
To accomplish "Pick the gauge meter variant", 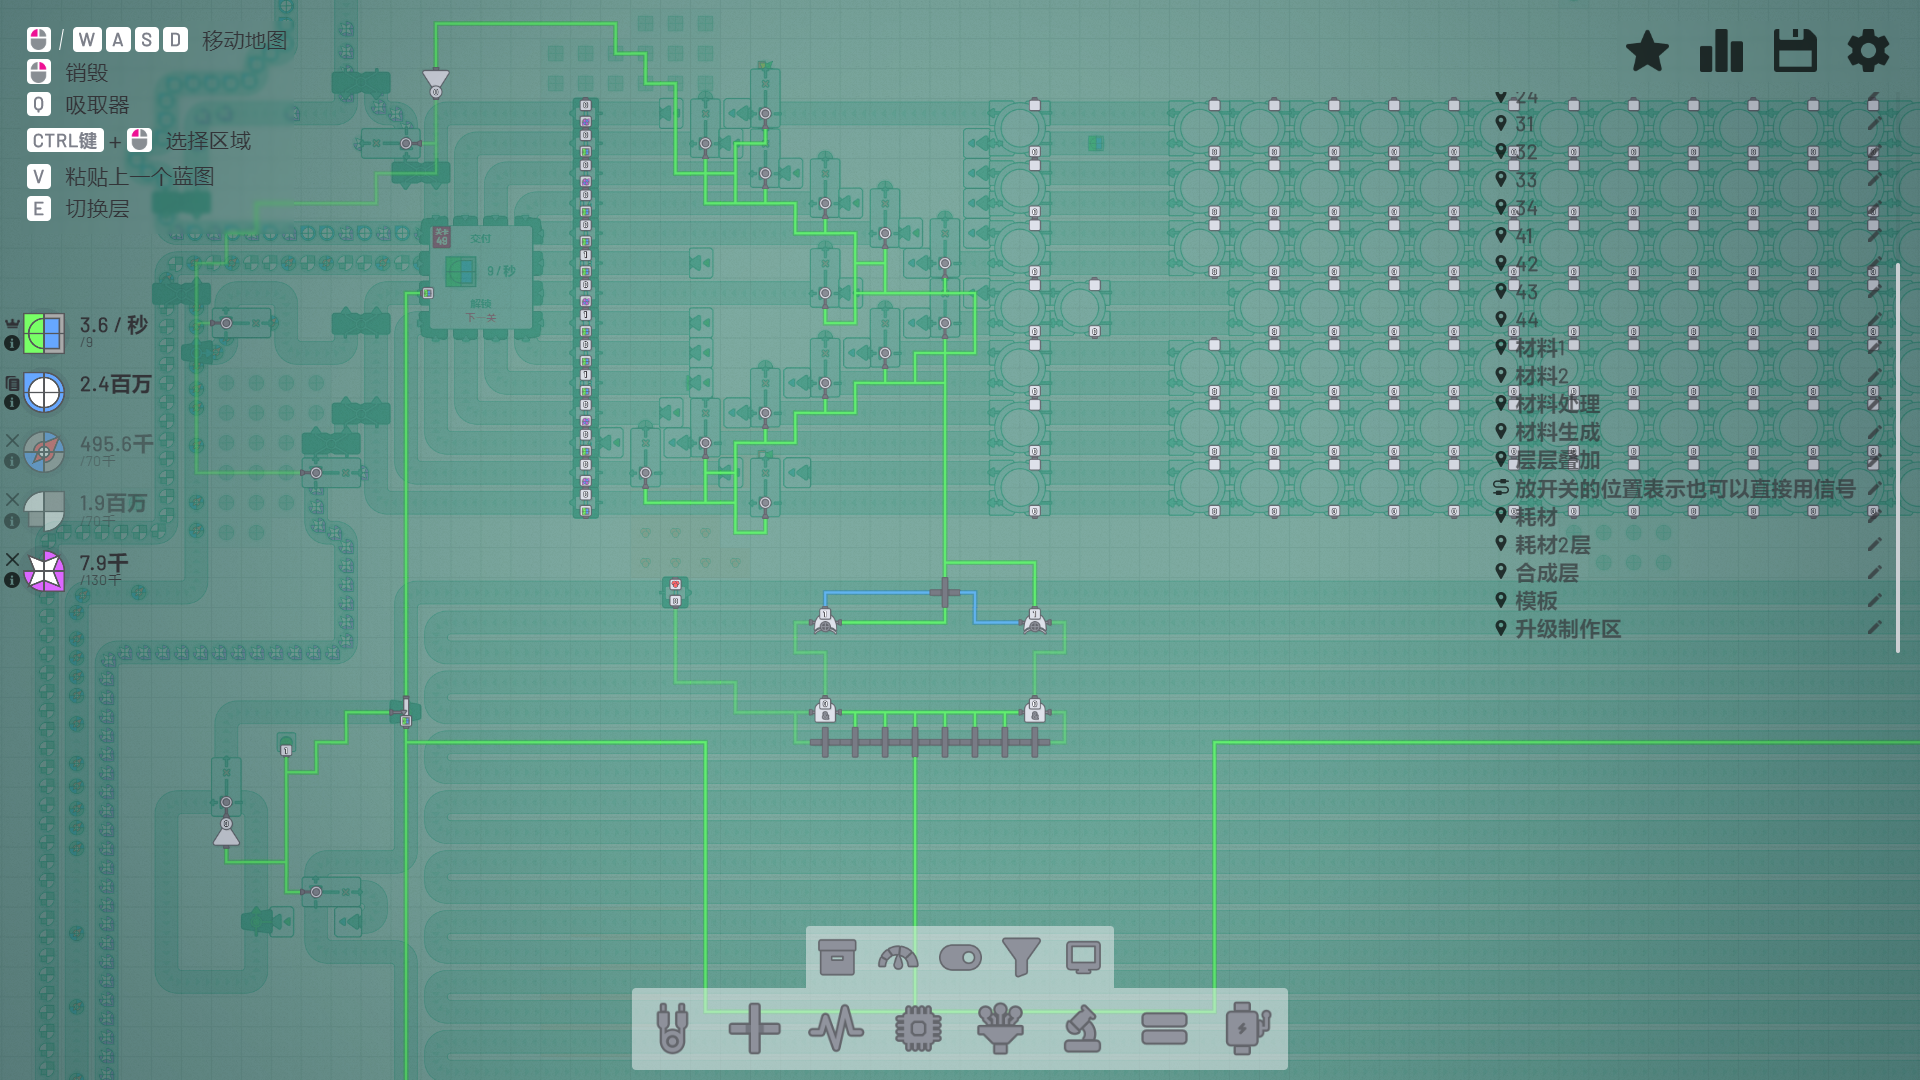I will point(898,958).
